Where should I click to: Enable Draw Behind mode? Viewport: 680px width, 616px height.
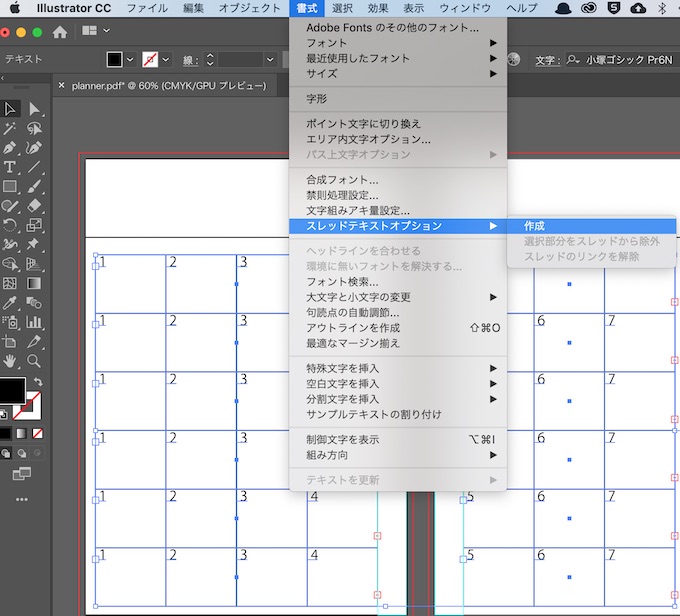click(22, 453)
